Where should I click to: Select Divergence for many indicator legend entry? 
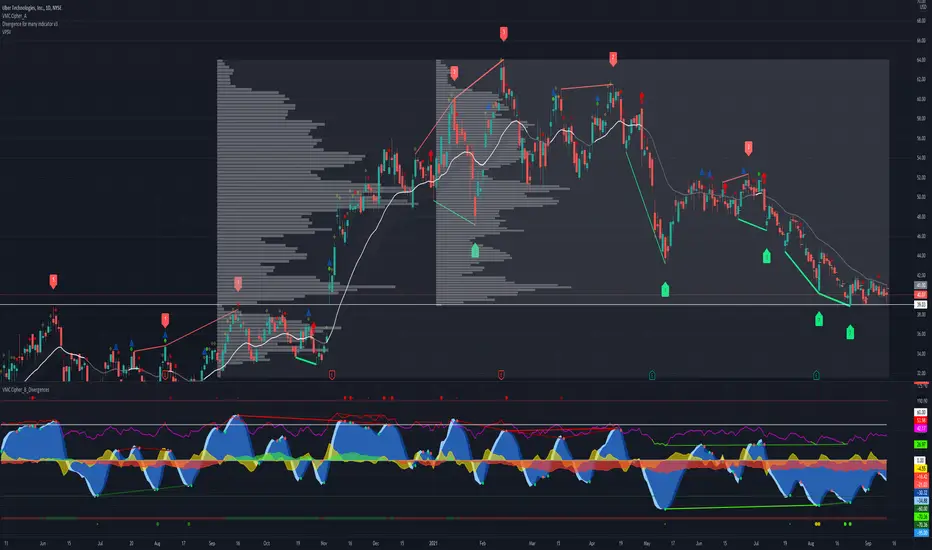[x=30, y=24]
